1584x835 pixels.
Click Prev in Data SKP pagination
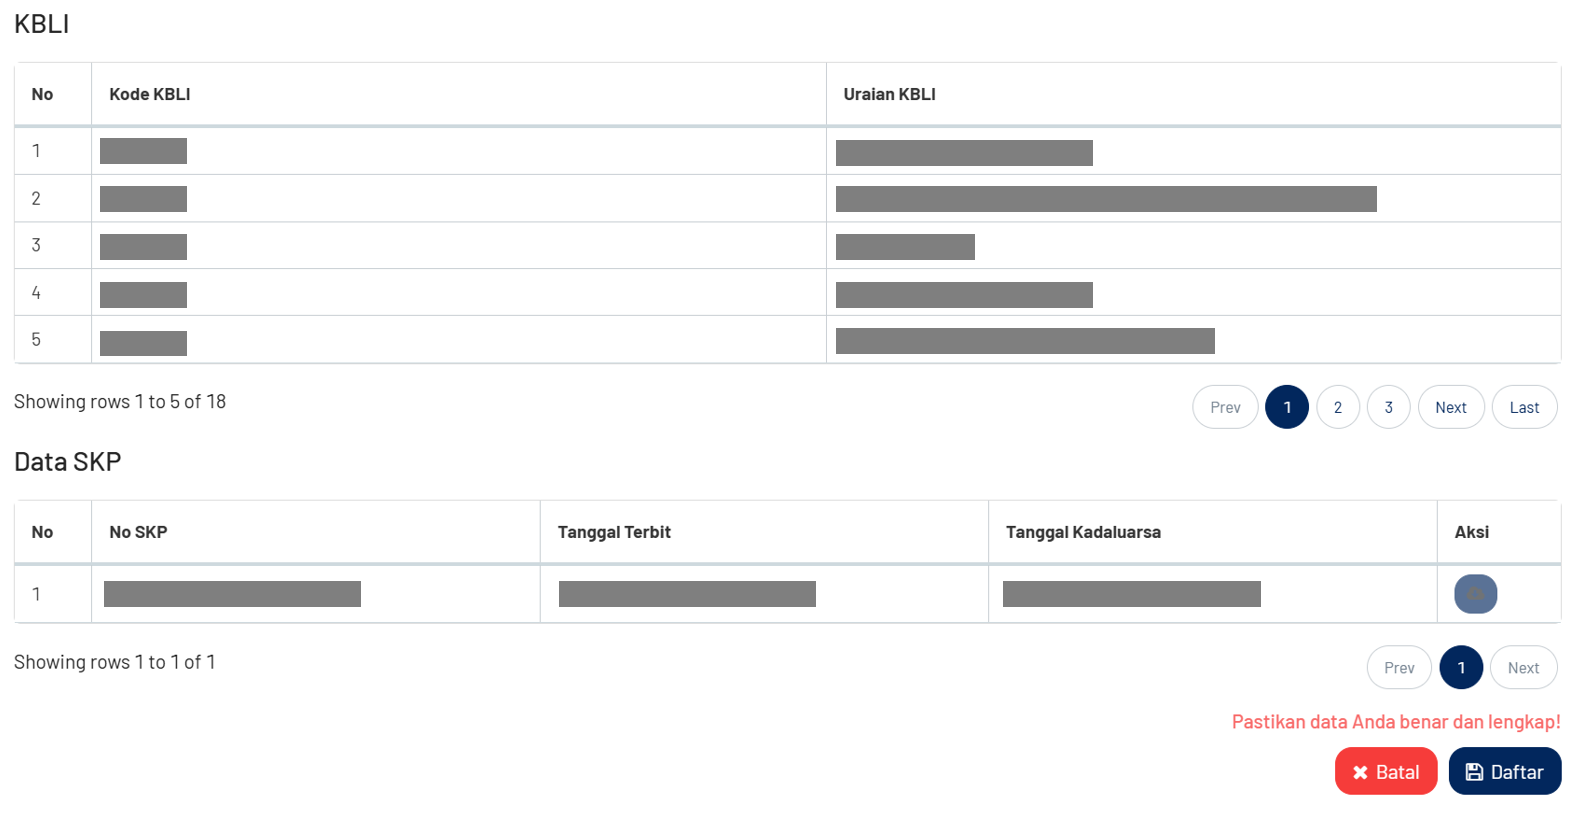point(1399,667)
